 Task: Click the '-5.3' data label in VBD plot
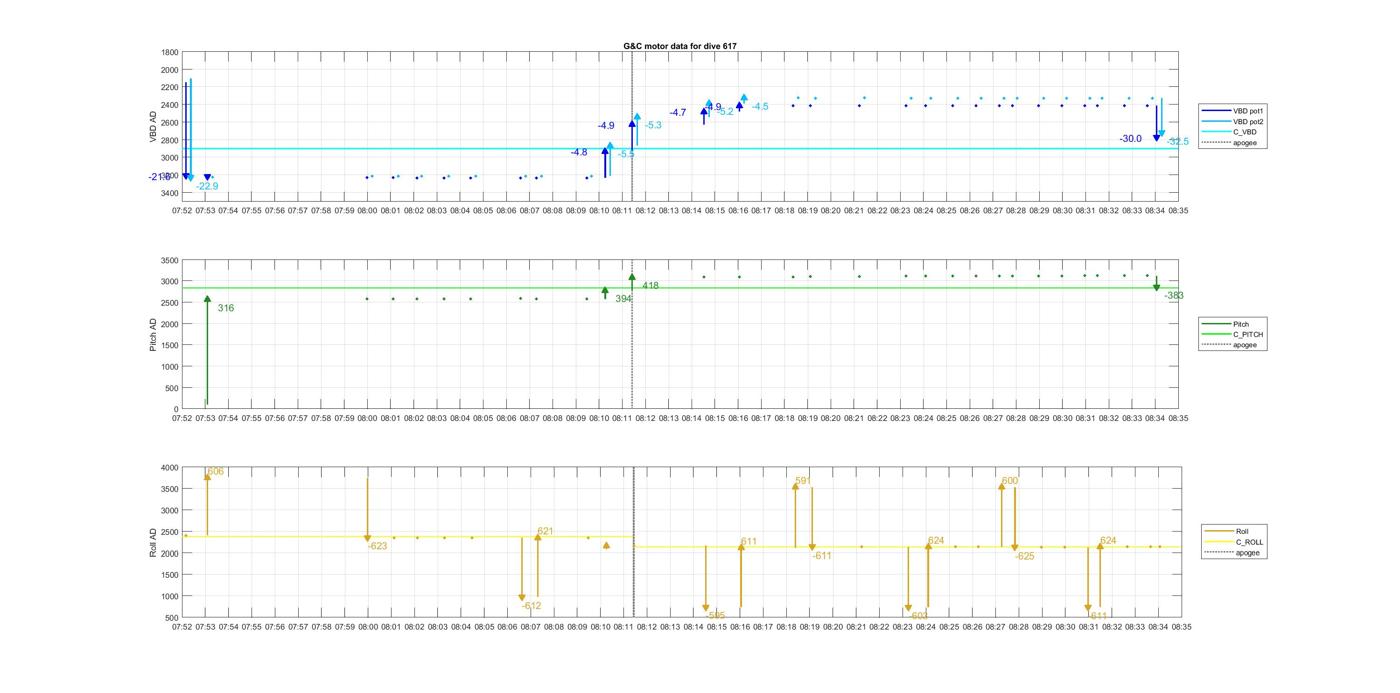click(653, 125)
